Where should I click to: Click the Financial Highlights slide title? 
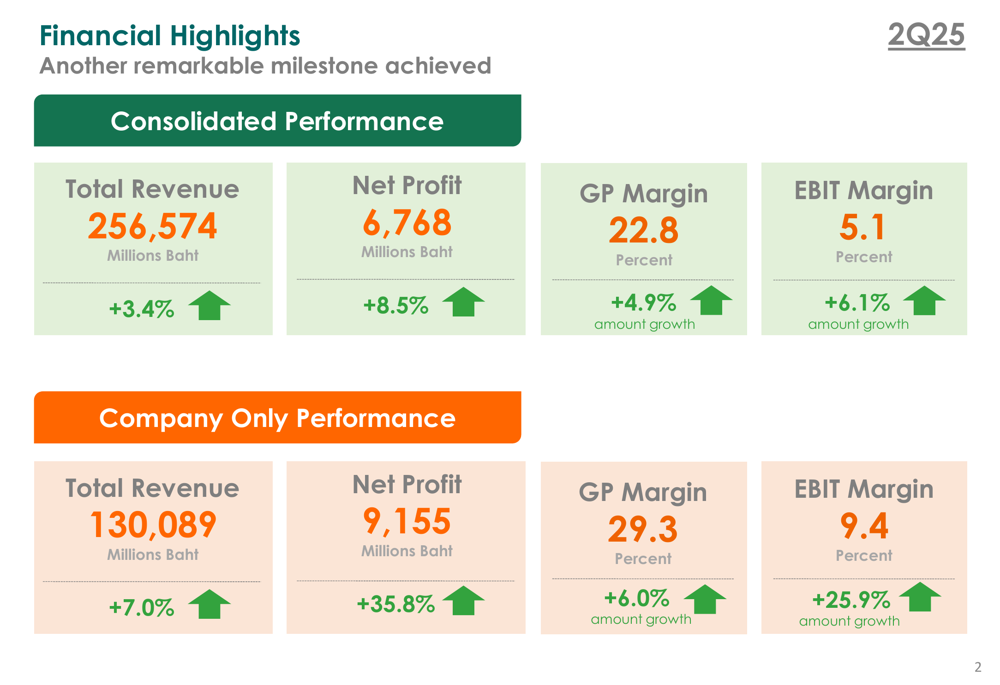pyautogui.click(x=169, y=36)
